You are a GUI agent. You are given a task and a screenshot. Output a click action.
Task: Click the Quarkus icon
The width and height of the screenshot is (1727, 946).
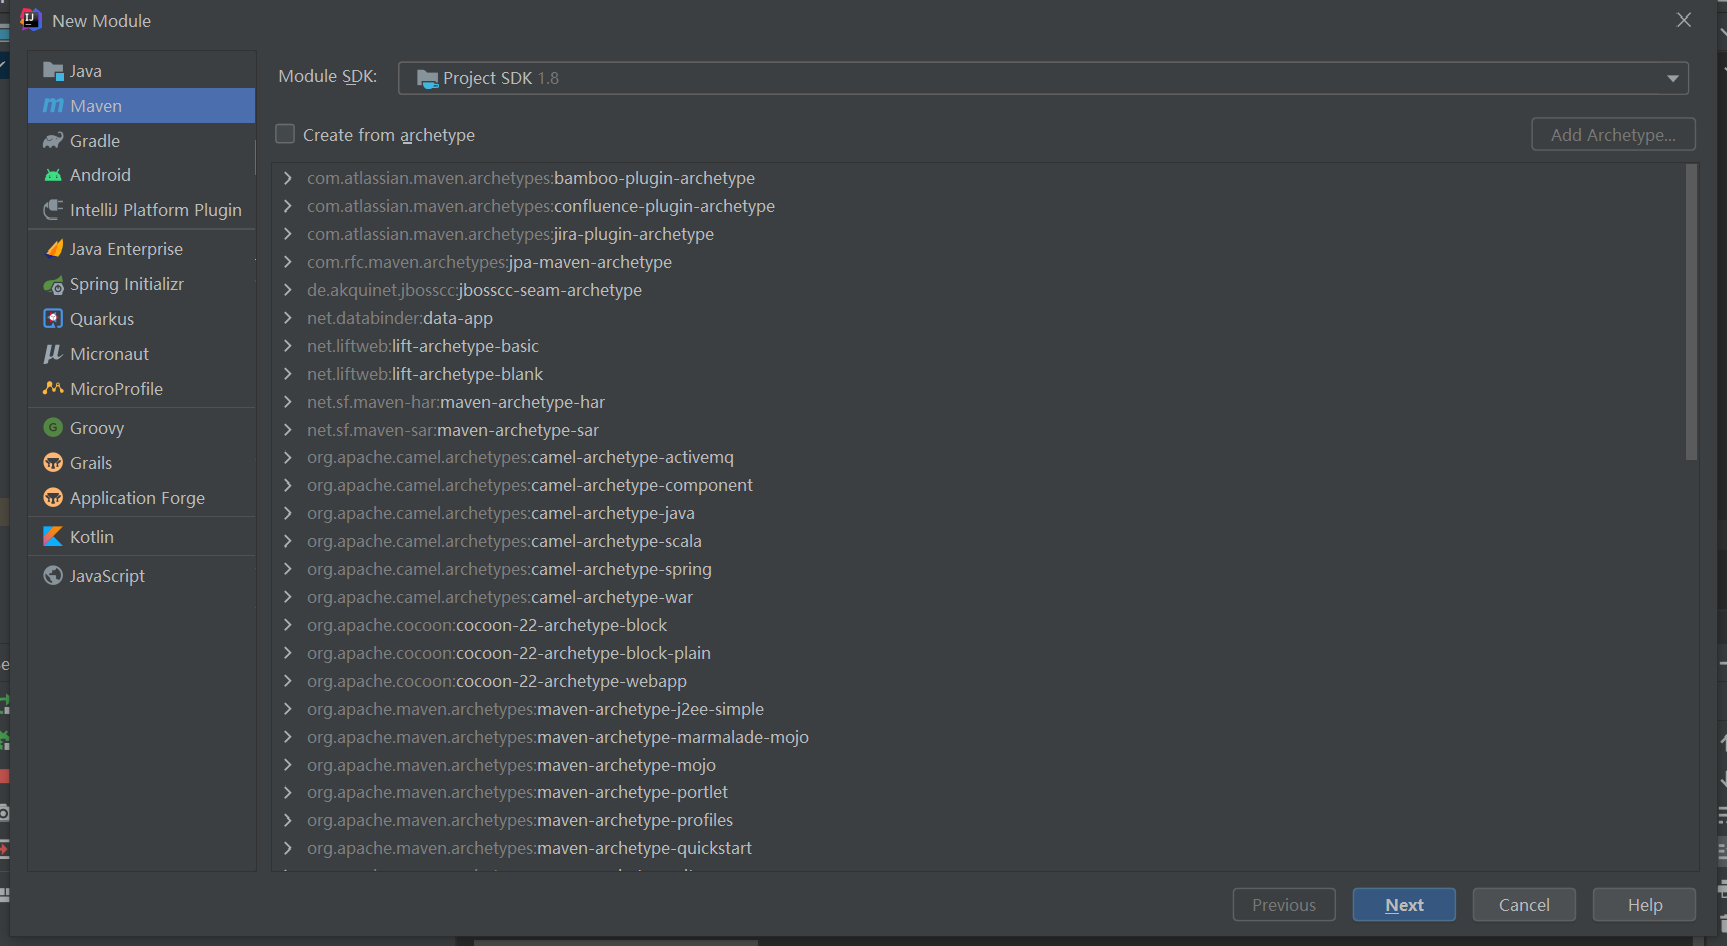(53, 319)
